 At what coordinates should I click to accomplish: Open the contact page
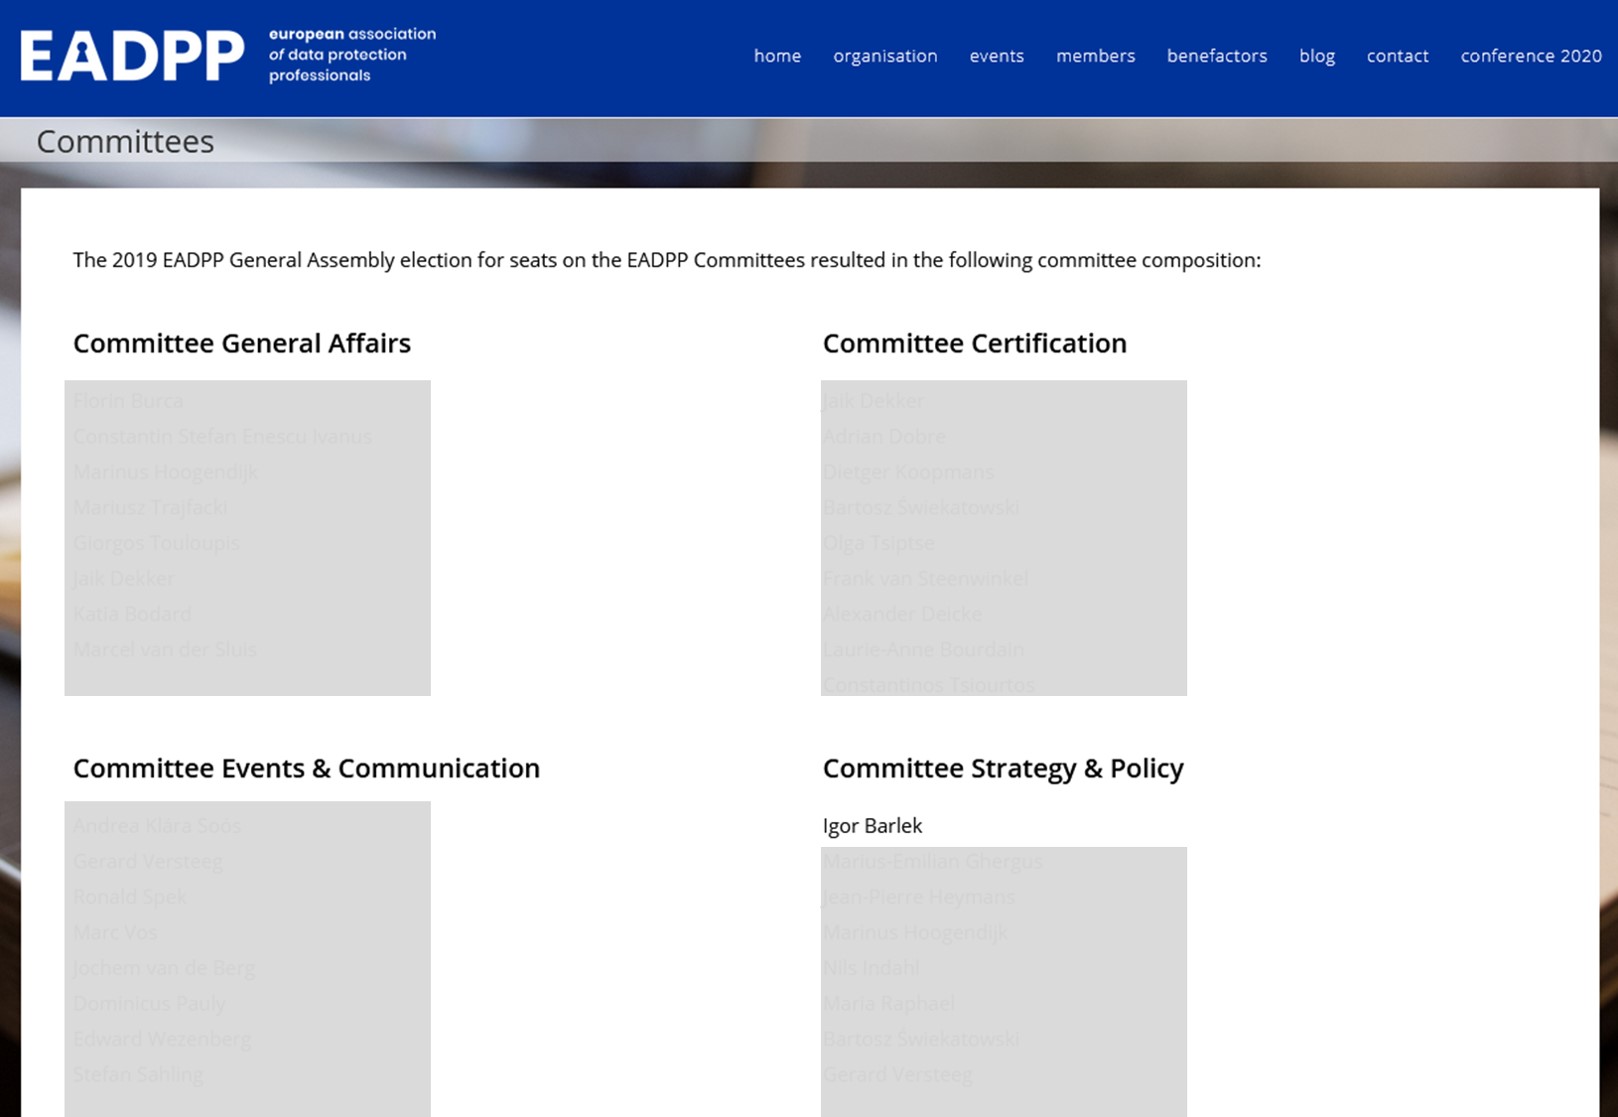coord(1397,56)
